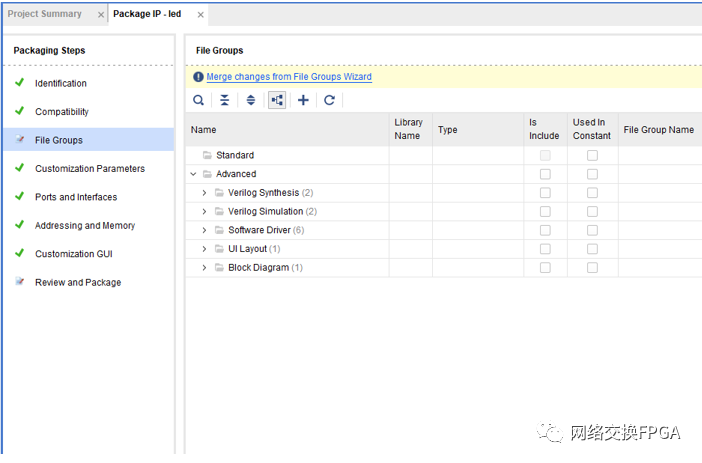Click Software Driver folder icon

coord(219,230)
